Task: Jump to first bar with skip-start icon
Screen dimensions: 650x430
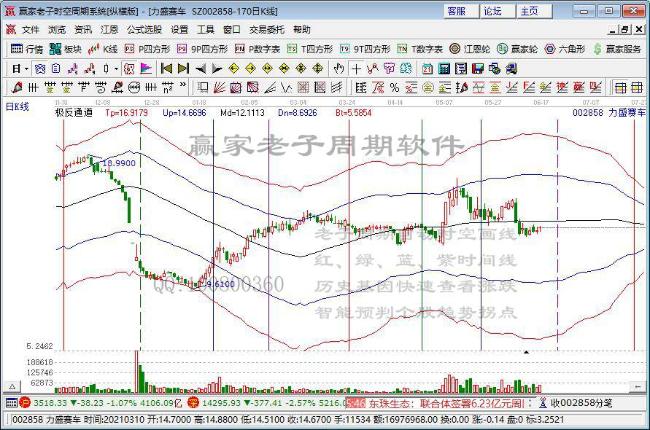Action: tap(166, 68)
